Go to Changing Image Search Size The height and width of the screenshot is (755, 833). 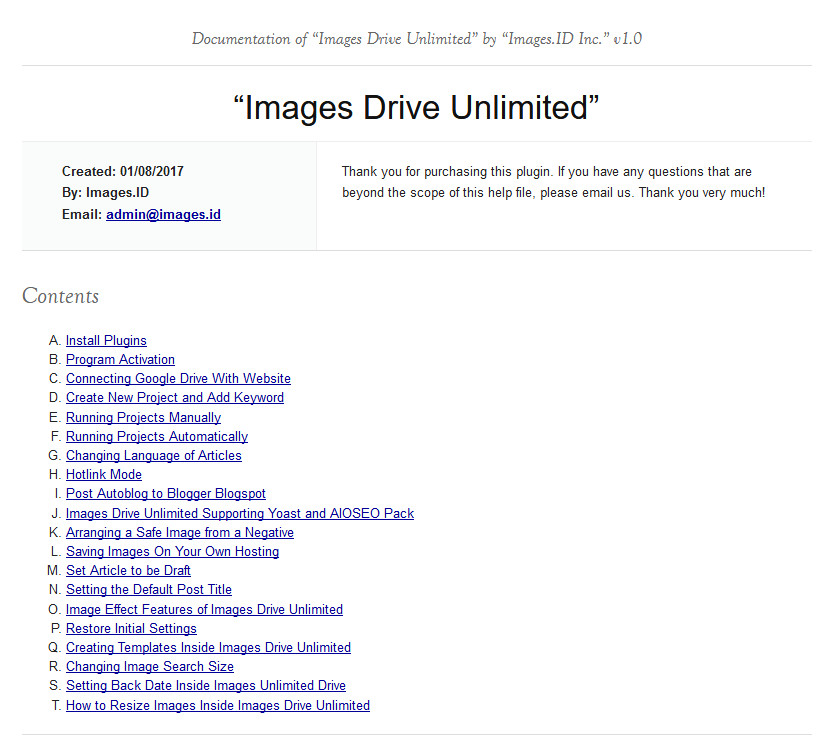click(150, 667)
